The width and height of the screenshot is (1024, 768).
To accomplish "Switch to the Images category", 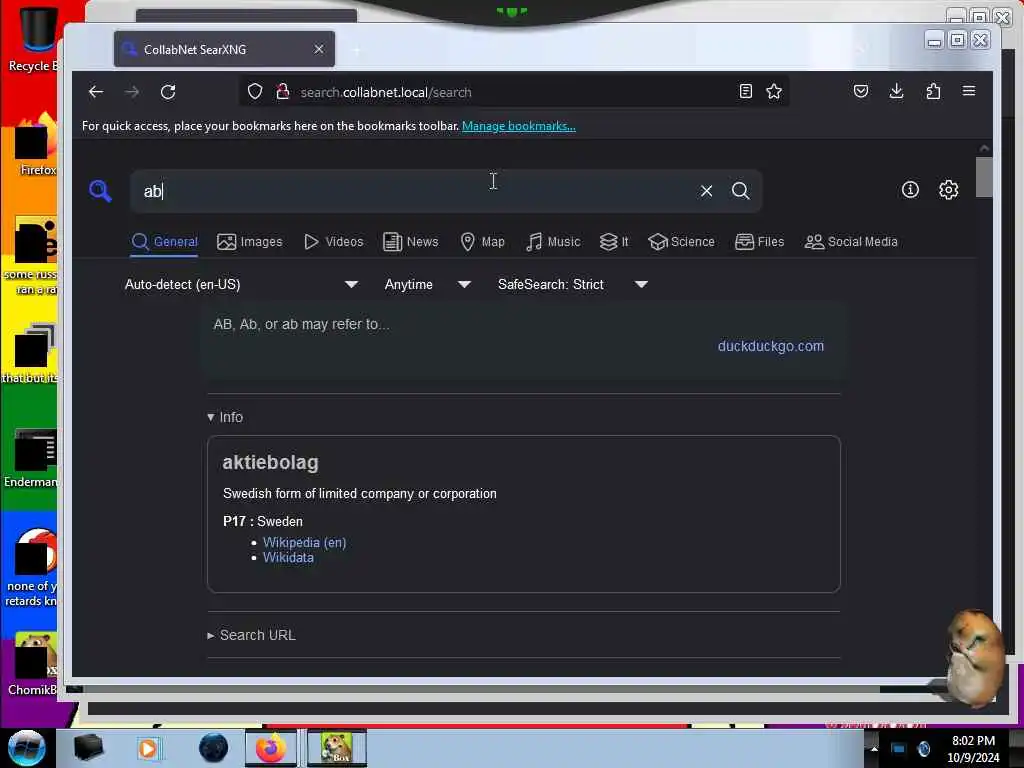I will pos(249,242).
